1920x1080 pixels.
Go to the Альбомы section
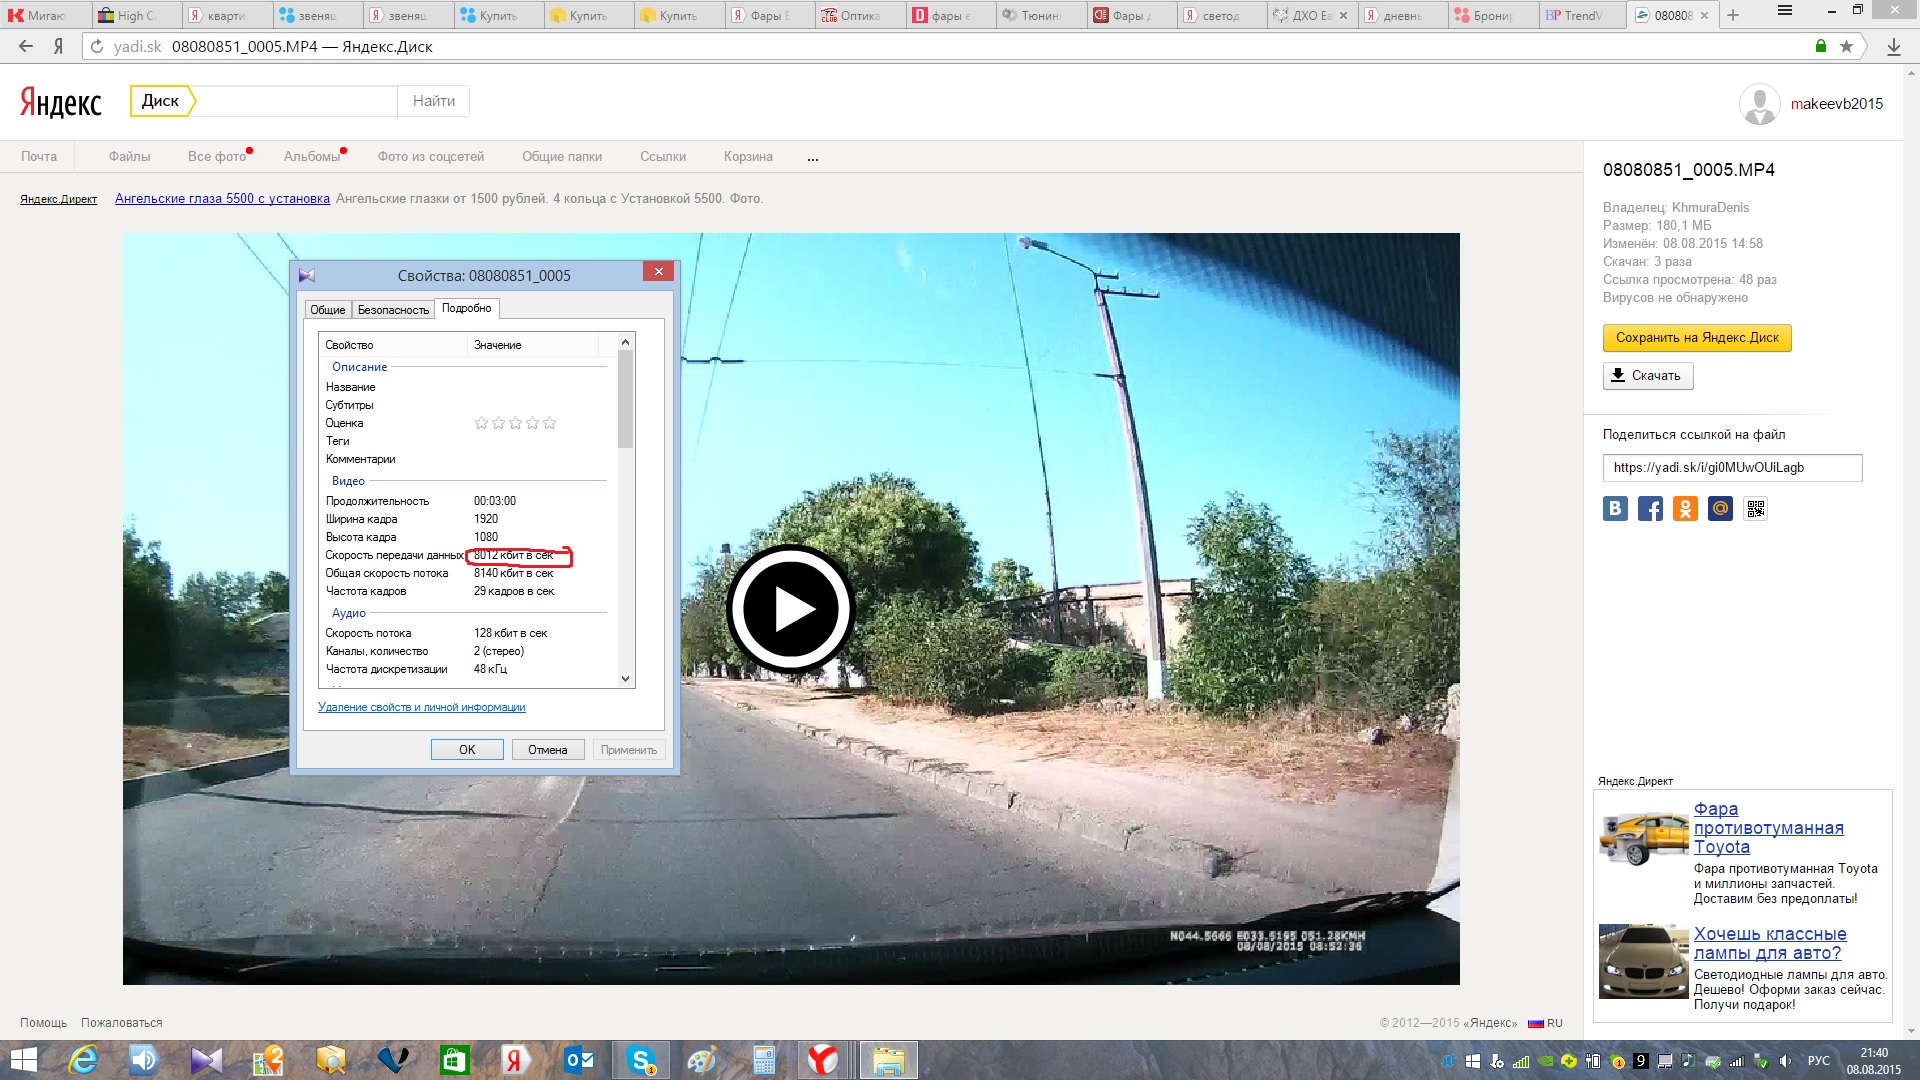(311, 157)
